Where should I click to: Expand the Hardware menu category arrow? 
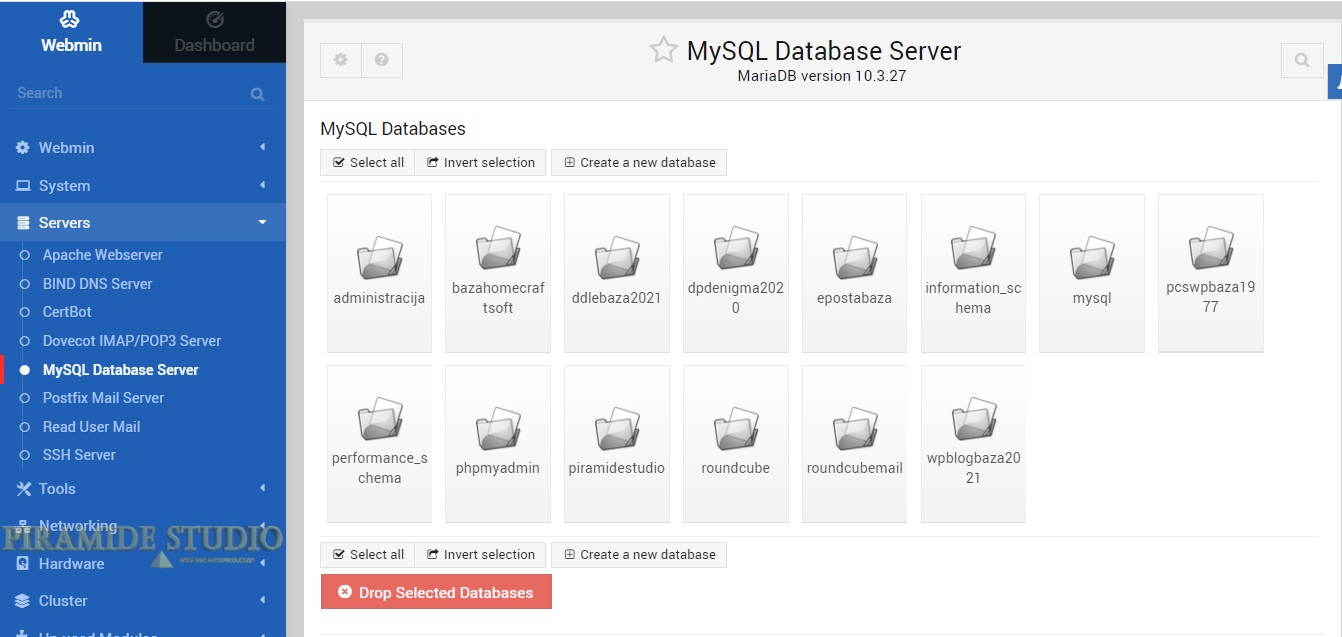(x=262, y=563)
